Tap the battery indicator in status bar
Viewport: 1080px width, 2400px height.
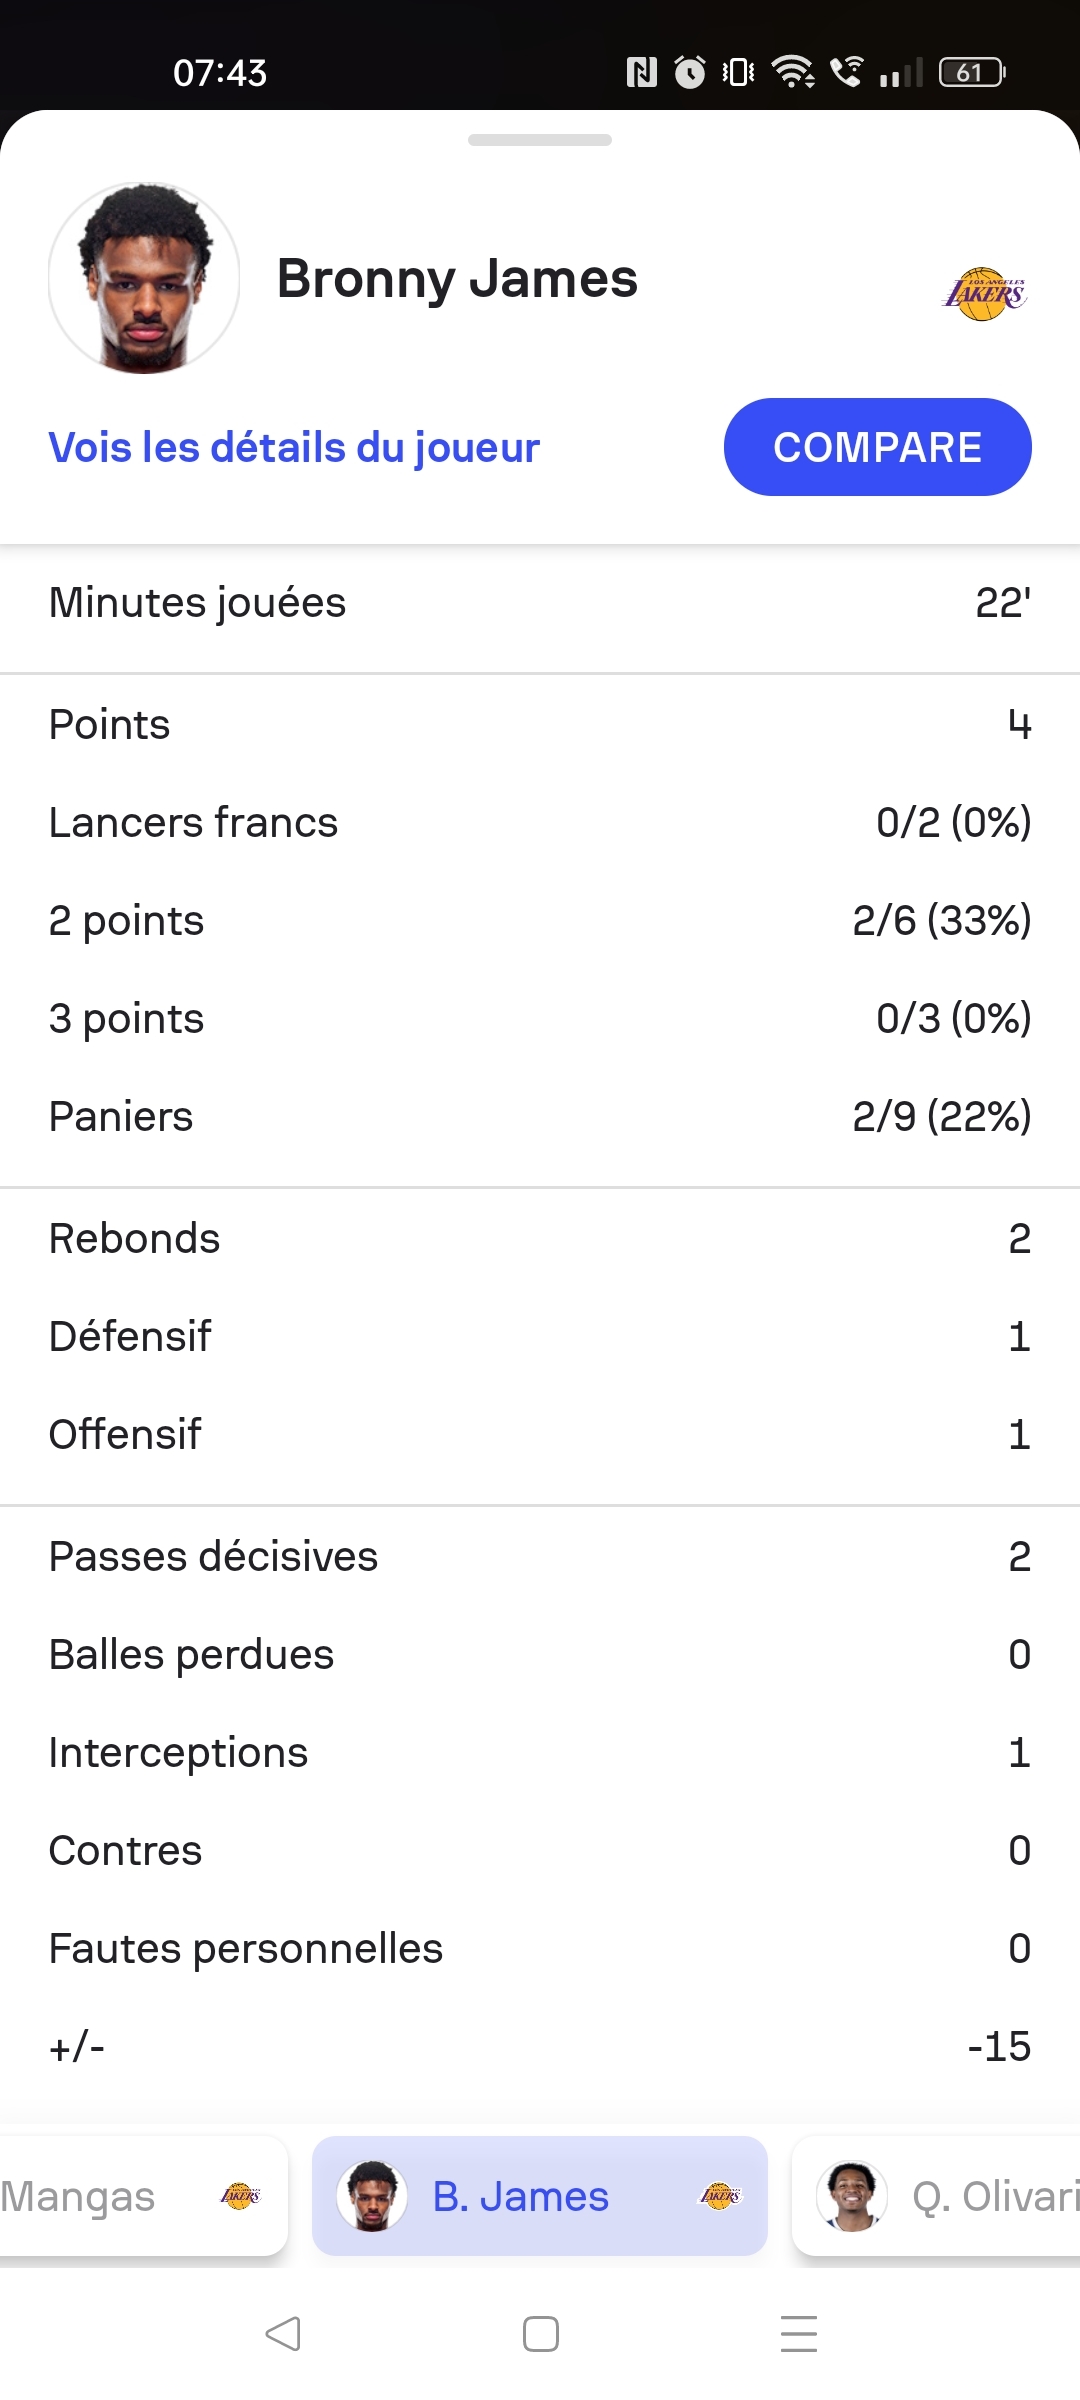coord(970,72)
